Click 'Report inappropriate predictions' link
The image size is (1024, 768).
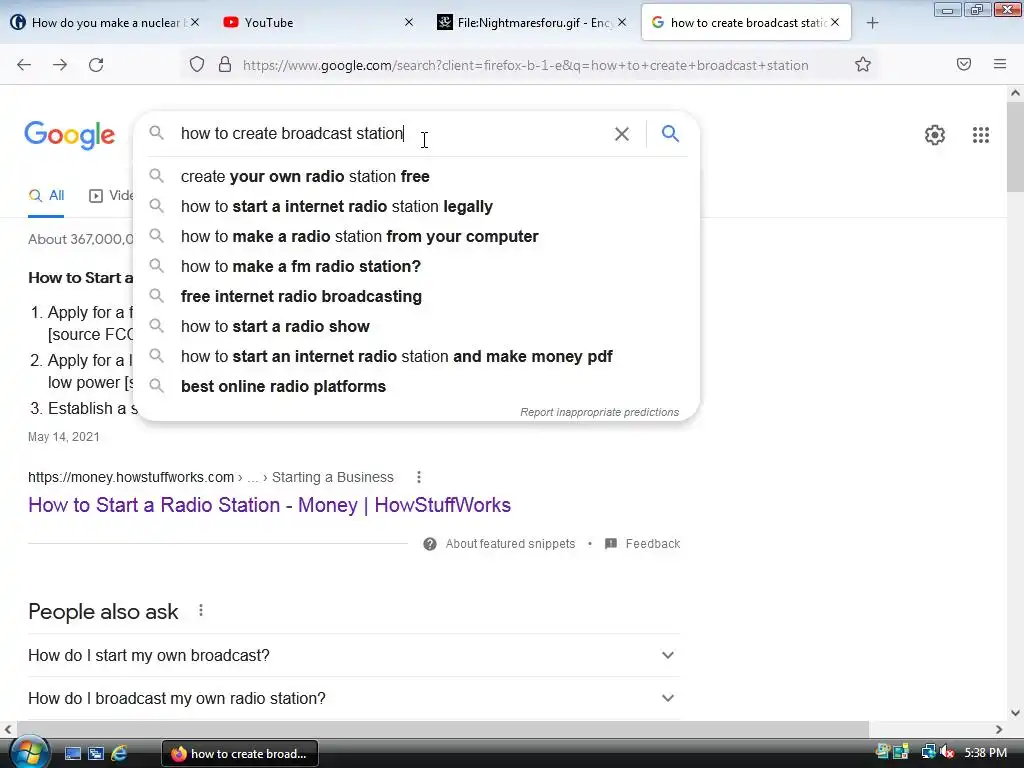click(600, 412)
